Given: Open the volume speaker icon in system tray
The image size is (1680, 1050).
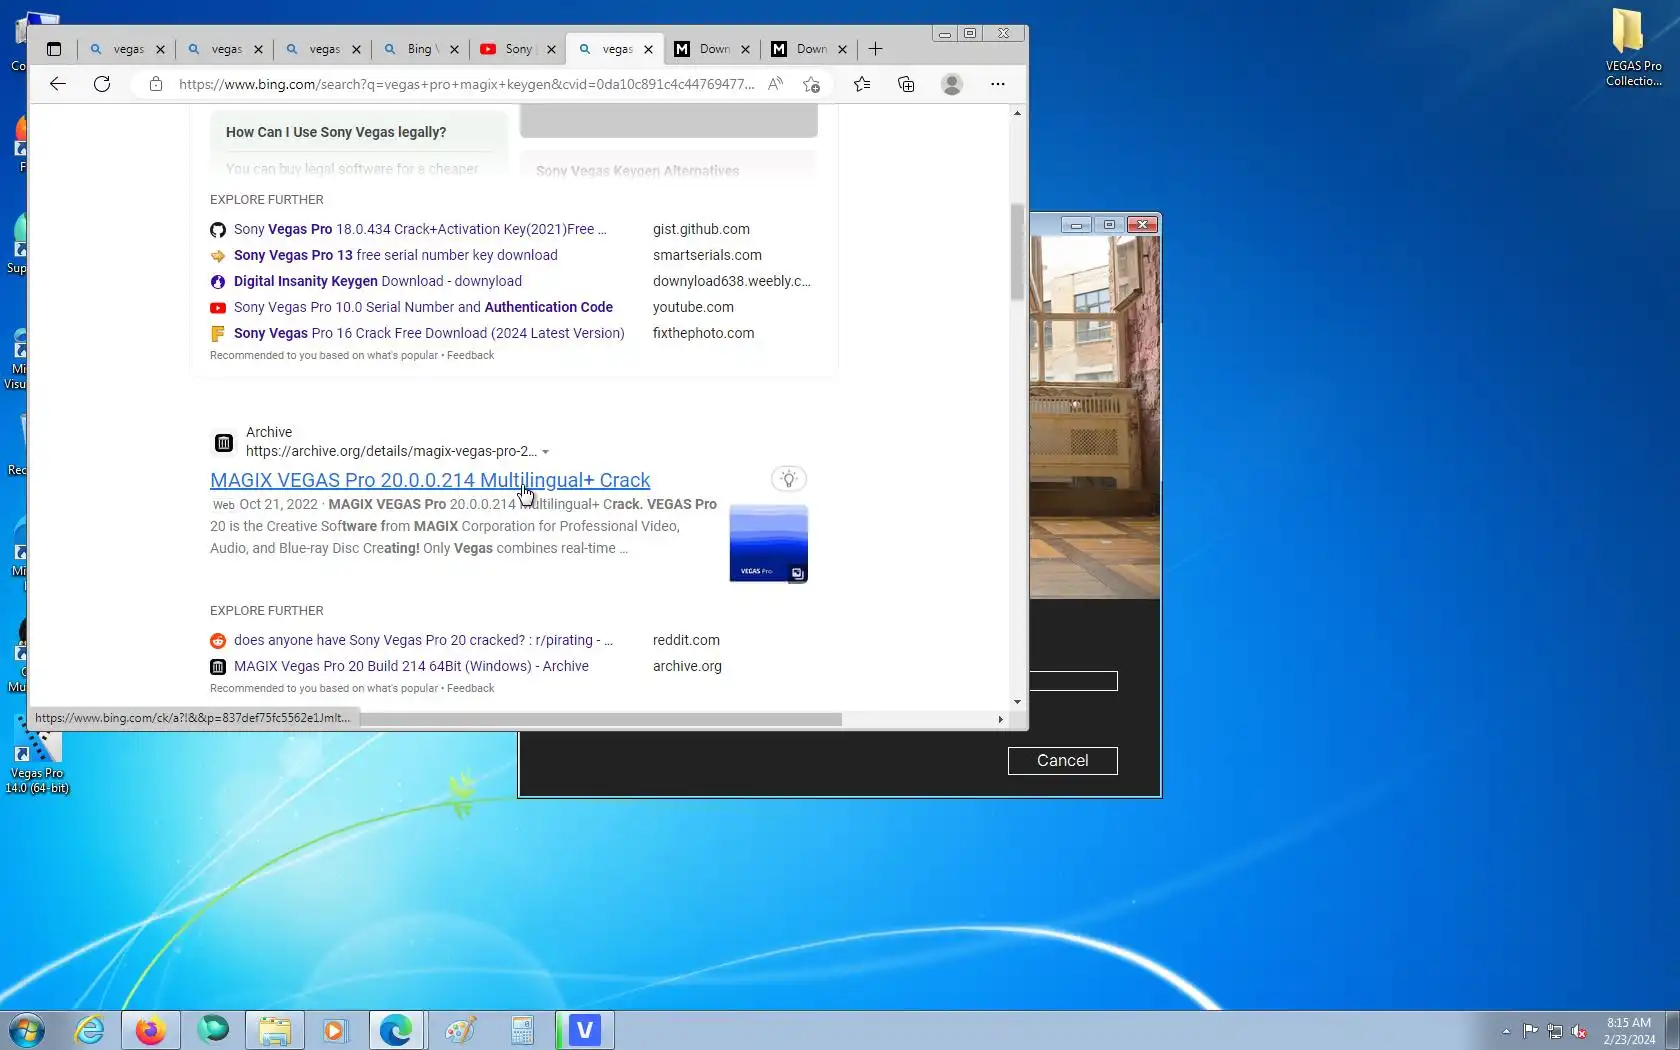Looking at the screenshot, I should pyautogui.click(x=1579, y=1031).
